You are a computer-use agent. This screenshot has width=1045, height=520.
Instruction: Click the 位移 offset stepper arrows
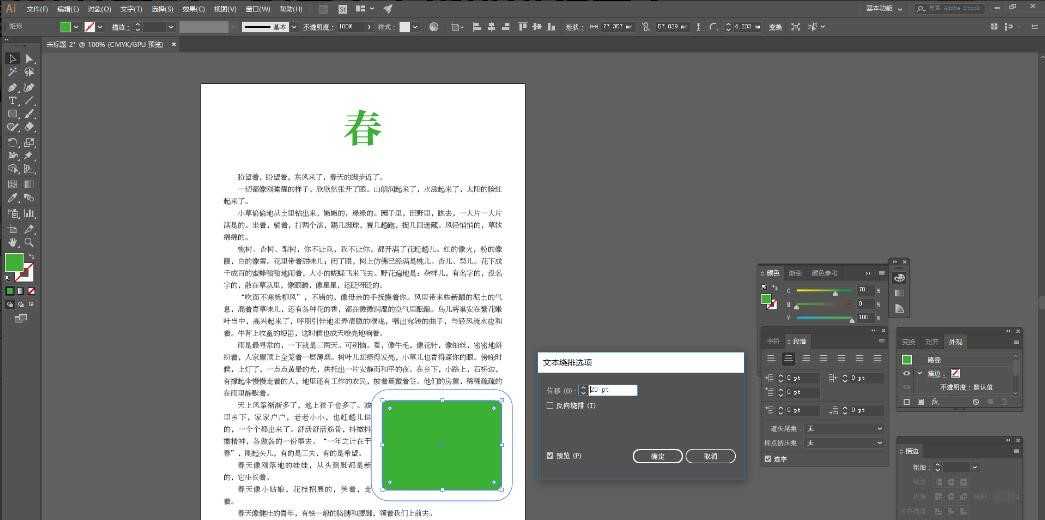pyautogui.click(x=582, y=390)
